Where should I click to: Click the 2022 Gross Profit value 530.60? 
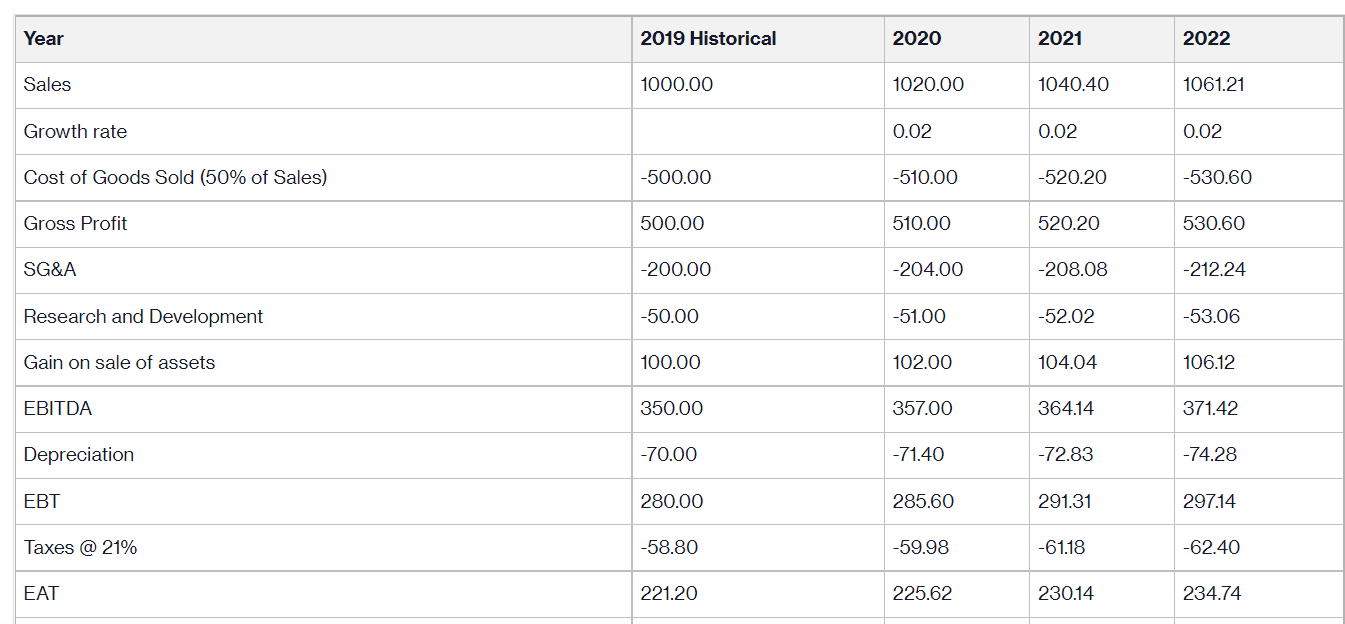[1213, 223]
